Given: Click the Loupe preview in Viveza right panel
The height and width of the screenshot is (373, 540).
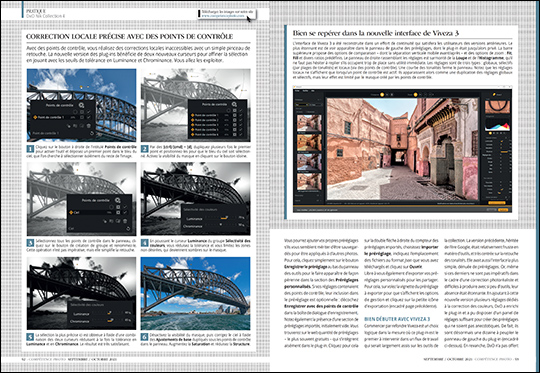Looking at the screenshot, I should [497, 107].
